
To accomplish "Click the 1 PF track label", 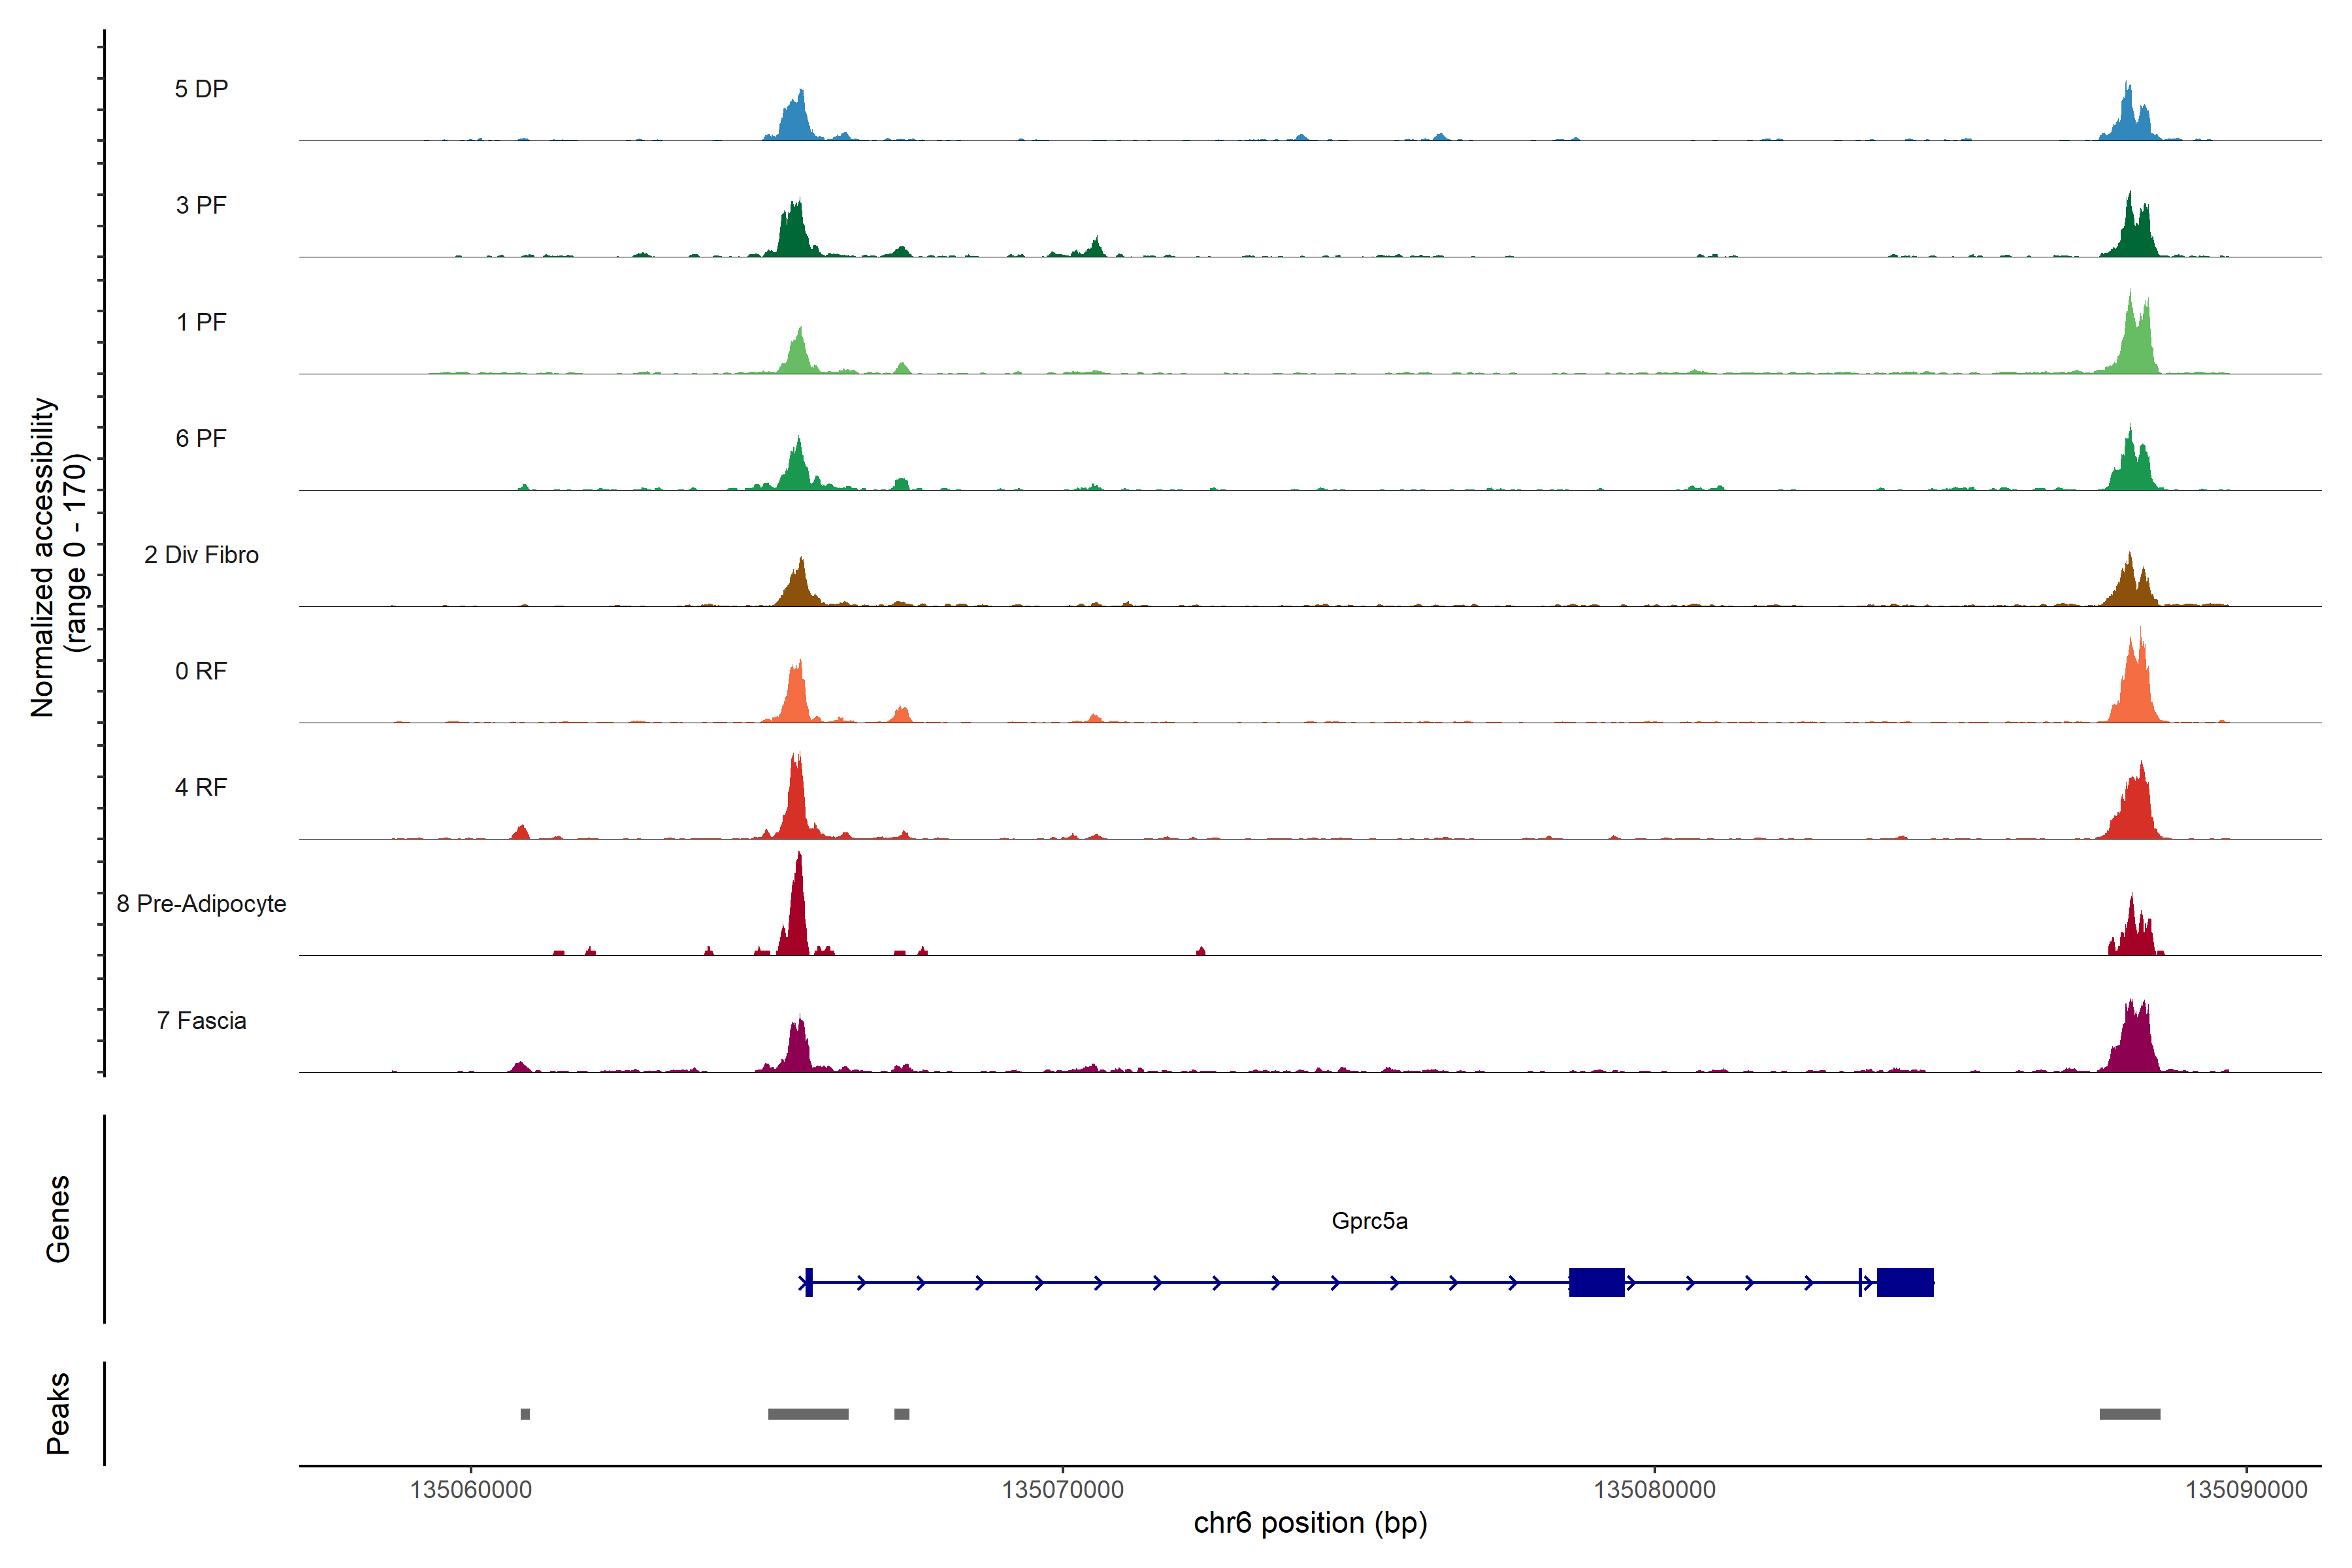I will [x=201, y=322].
